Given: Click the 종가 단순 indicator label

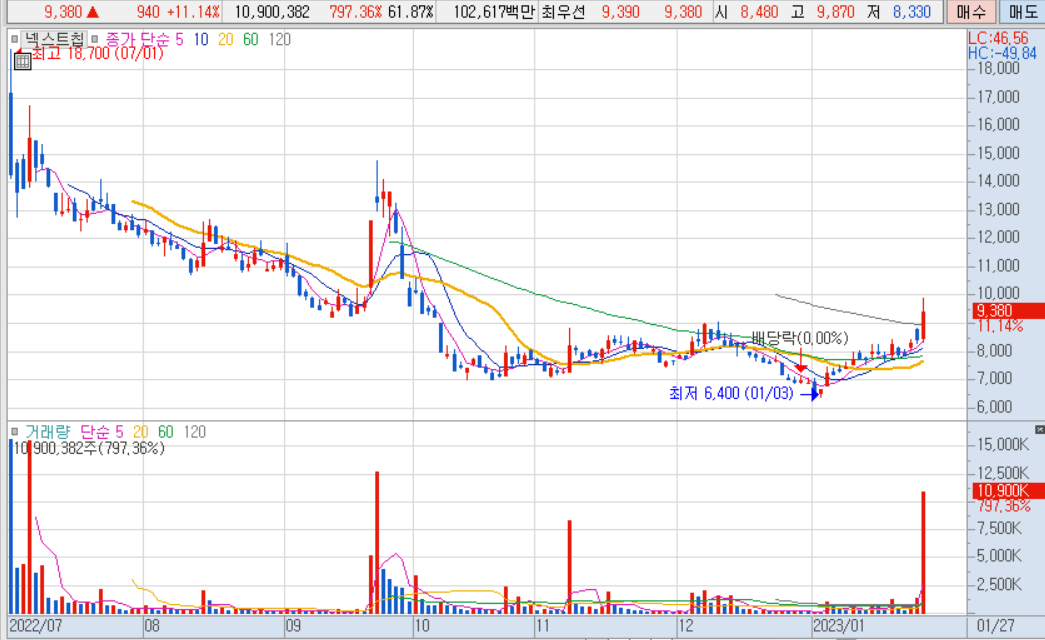Looking at the screenshot, I should coord(137,39).
